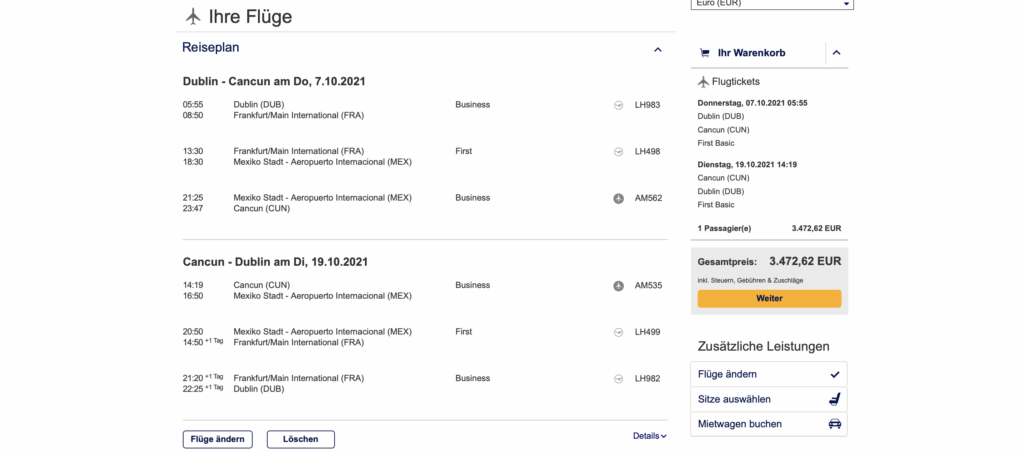The image size is (1024, 452).
Task: Click the airplane icon next to Ihre Flüge
Action: click(x=192, y=16)
